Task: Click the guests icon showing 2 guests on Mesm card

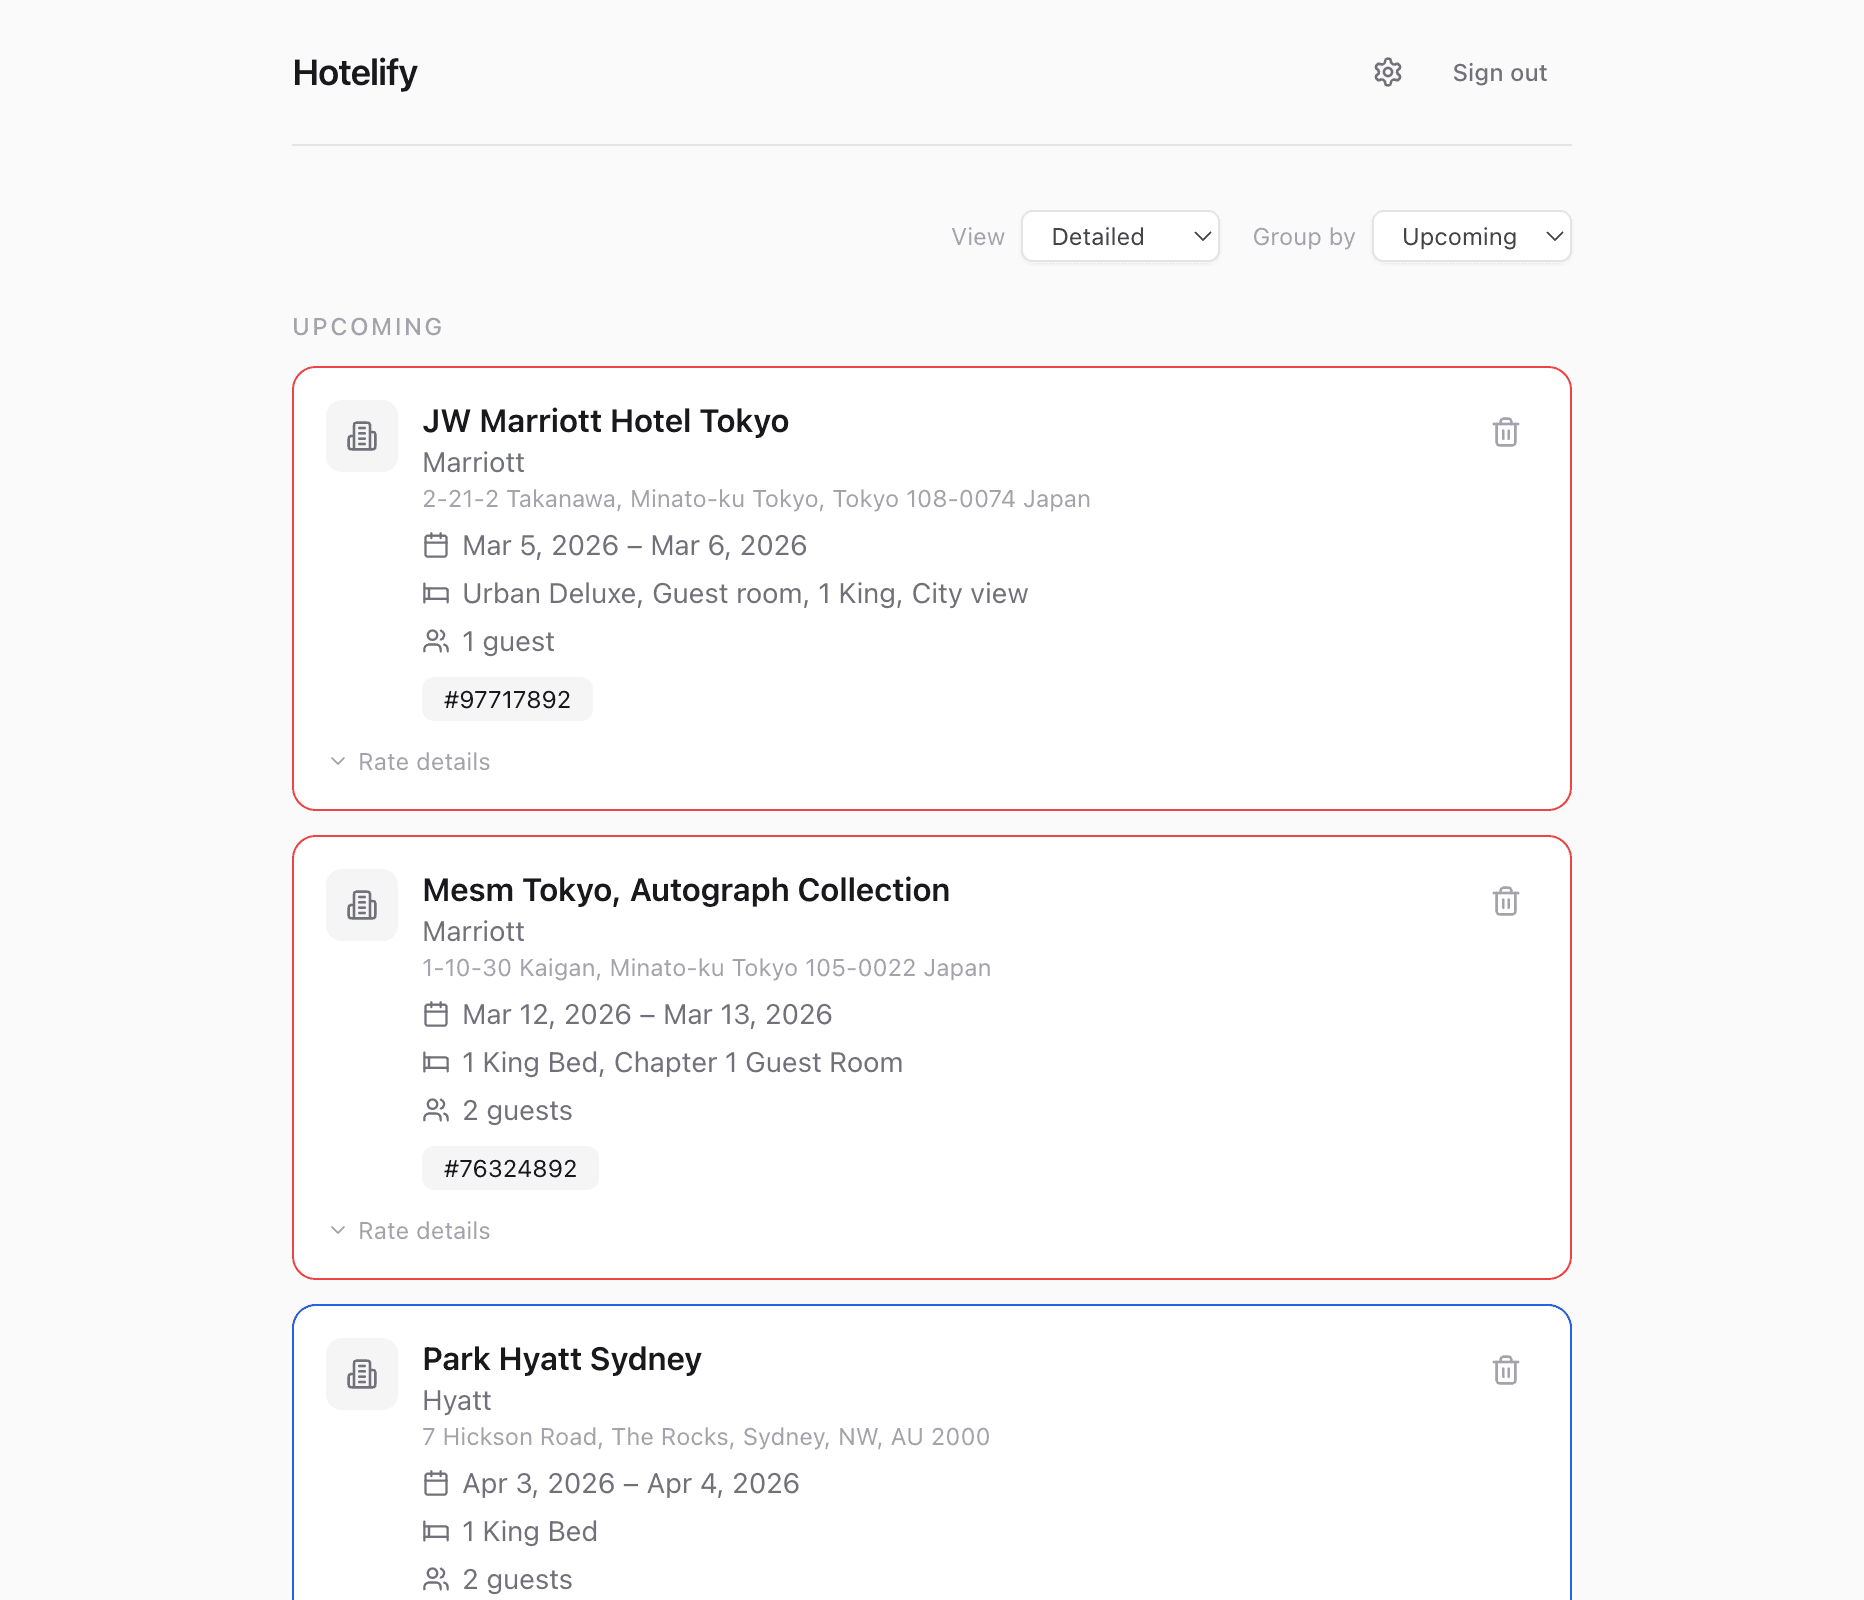Action: pyautogui.click(x=437, y=1110)
